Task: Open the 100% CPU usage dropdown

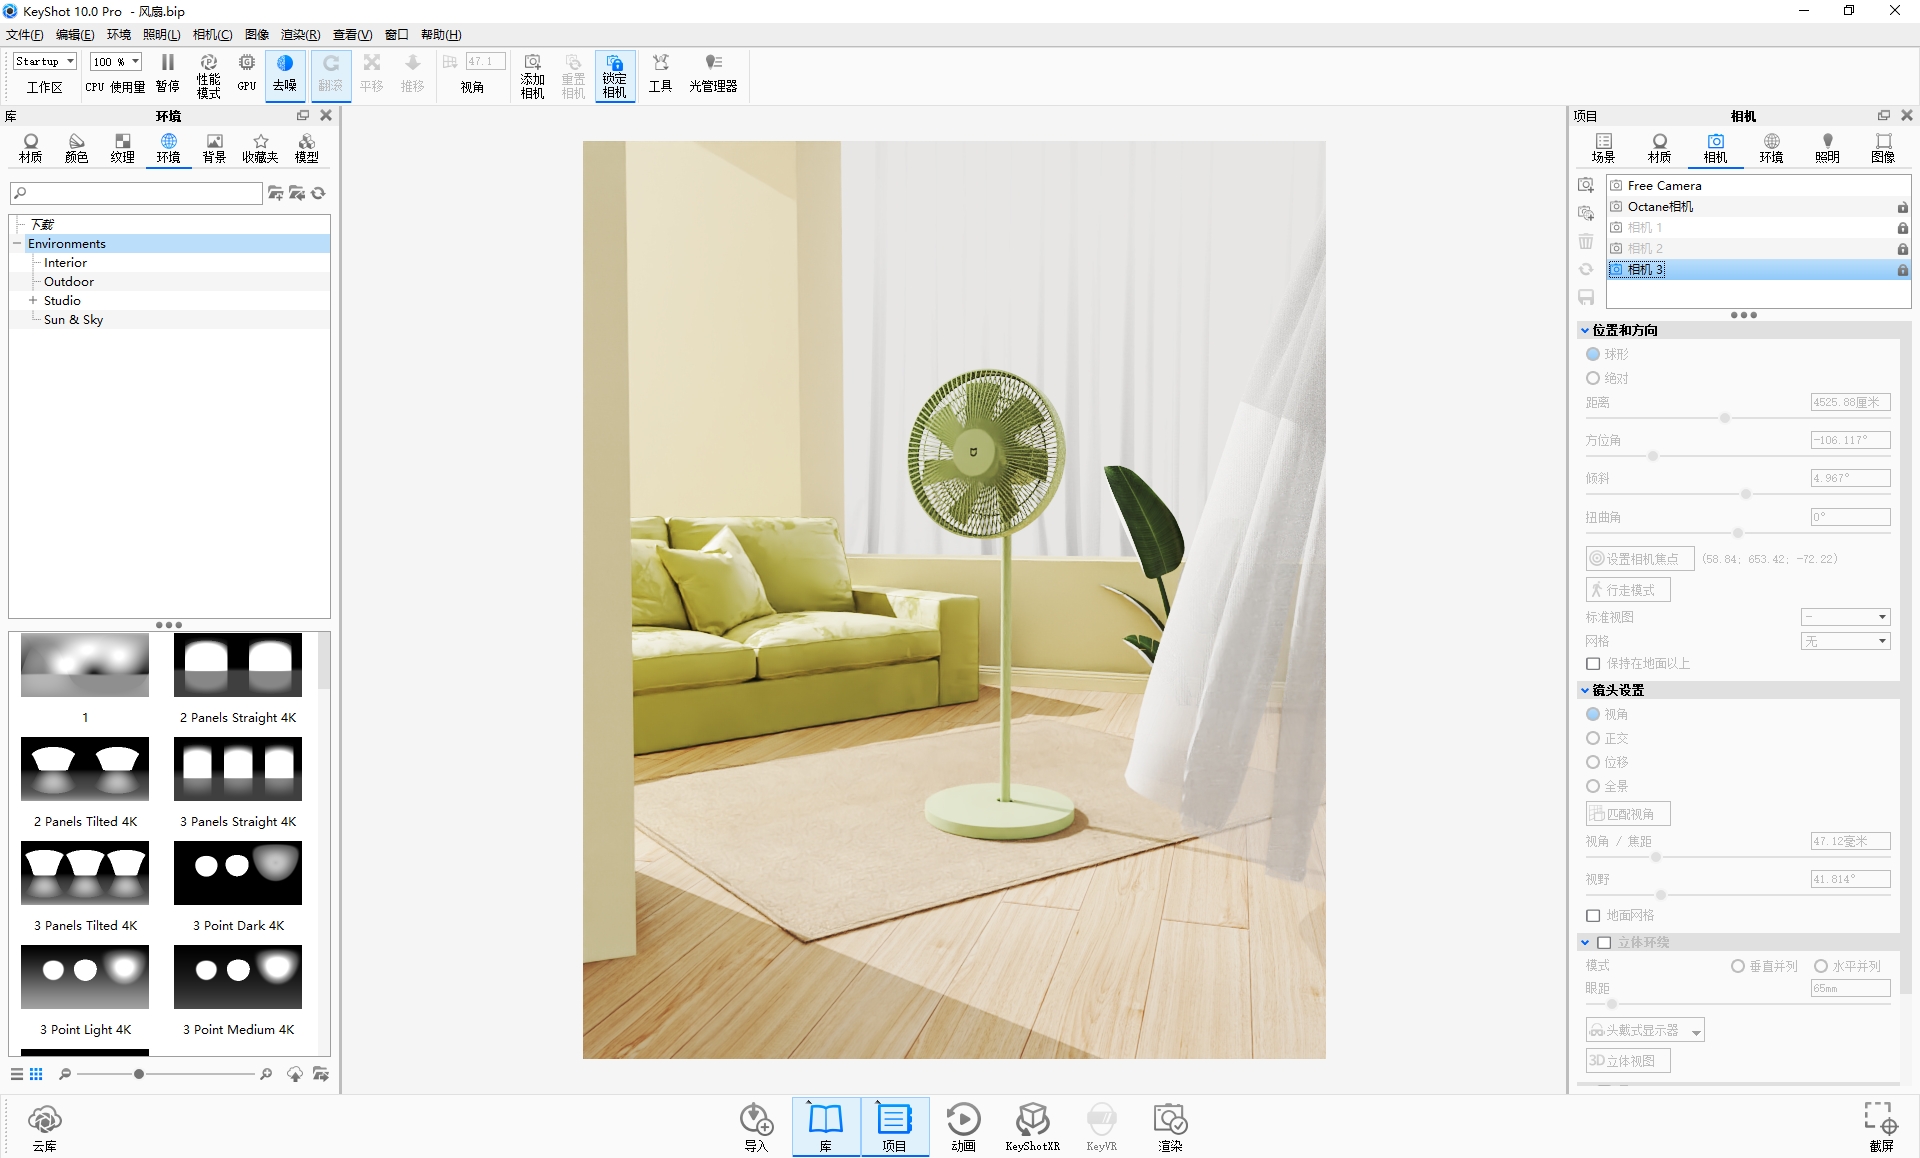Action: [116, 62]
